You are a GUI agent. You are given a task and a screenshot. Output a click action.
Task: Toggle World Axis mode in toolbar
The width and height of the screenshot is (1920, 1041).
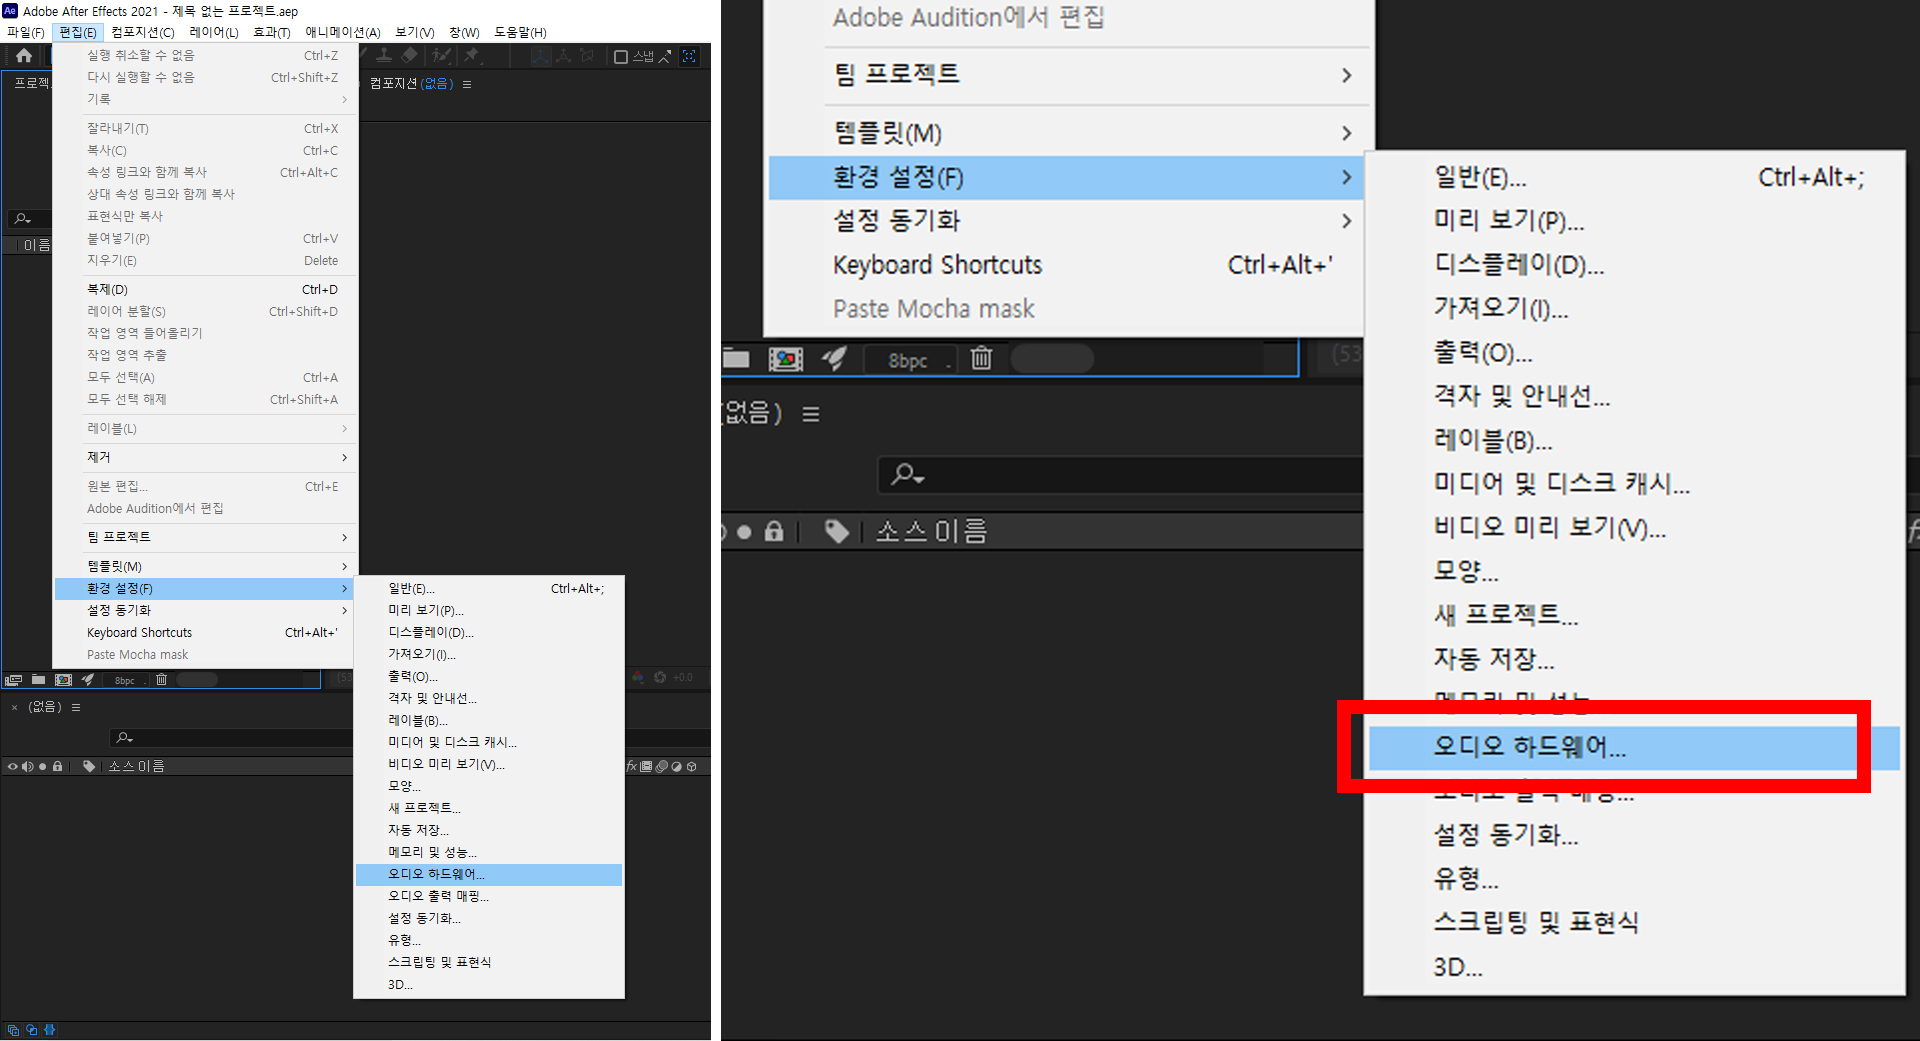[x=564, y=56]
